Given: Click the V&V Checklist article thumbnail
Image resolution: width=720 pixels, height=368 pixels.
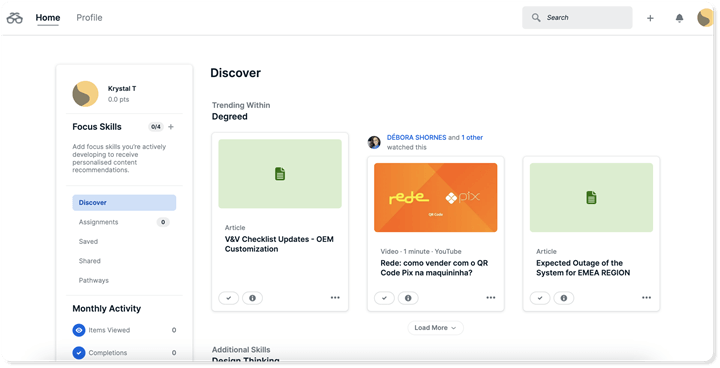Looking at the screenshot, I should [280, 174].
